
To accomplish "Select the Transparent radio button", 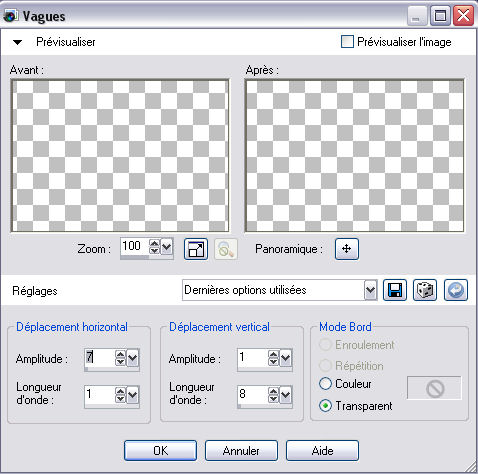I will tap(325, 406).
